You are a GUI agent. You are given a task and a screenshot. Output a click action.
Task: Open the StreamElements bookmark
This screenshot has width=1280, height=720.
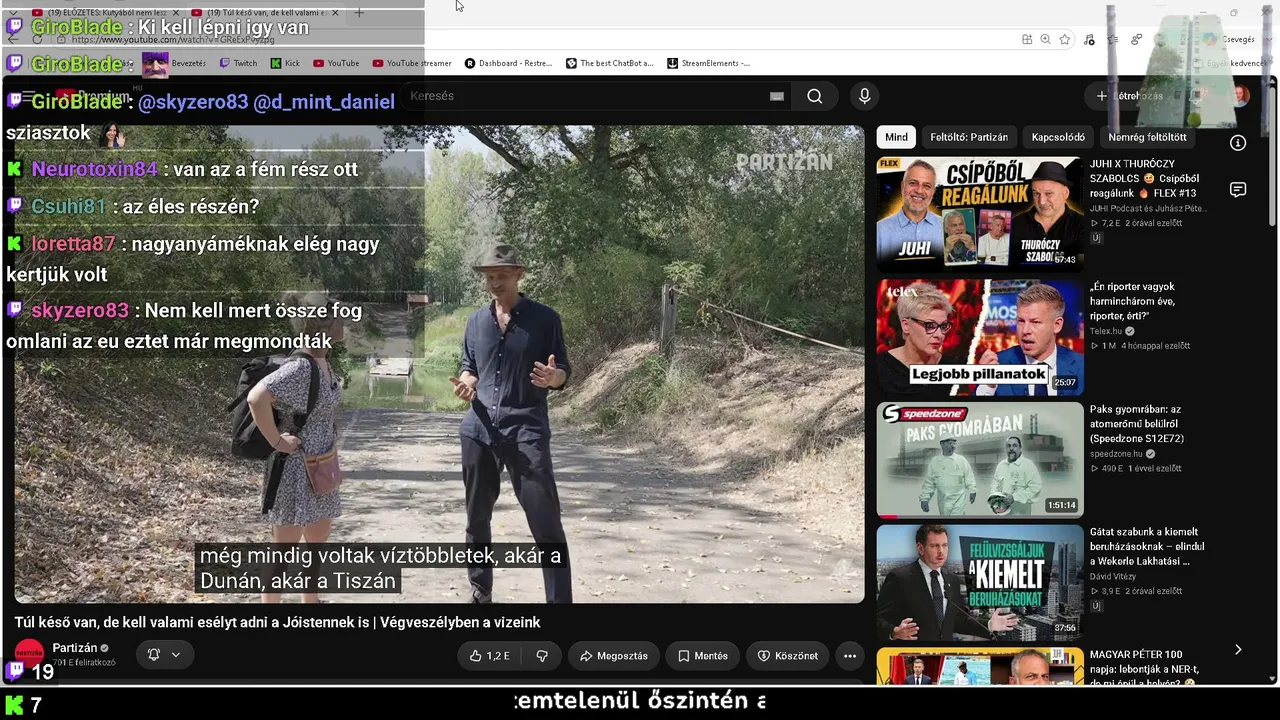click(x=708, y=63)
